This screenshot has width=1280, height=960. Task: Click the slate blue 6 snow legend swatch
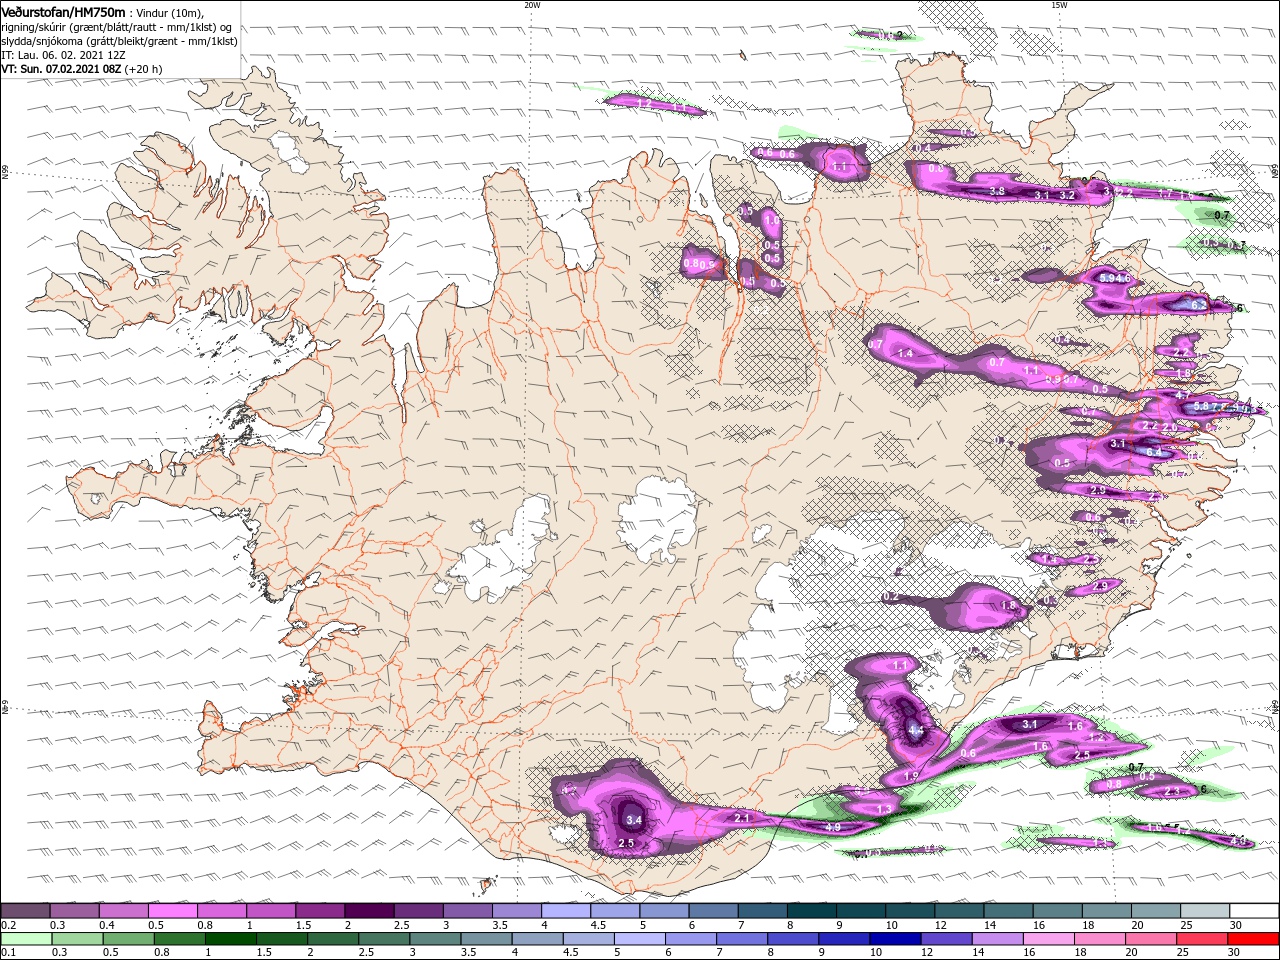pyautogui.click(x=712, y=911)
